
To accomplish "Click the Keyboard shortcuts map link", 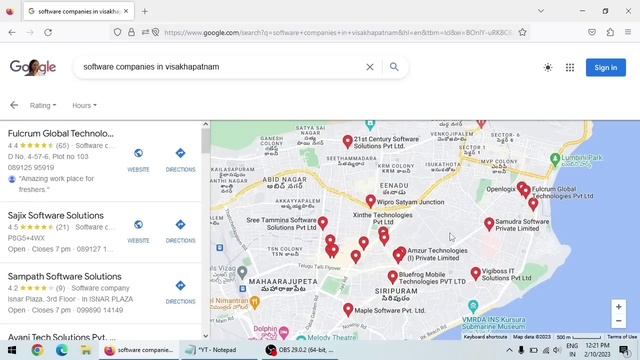I will (485, 337).
